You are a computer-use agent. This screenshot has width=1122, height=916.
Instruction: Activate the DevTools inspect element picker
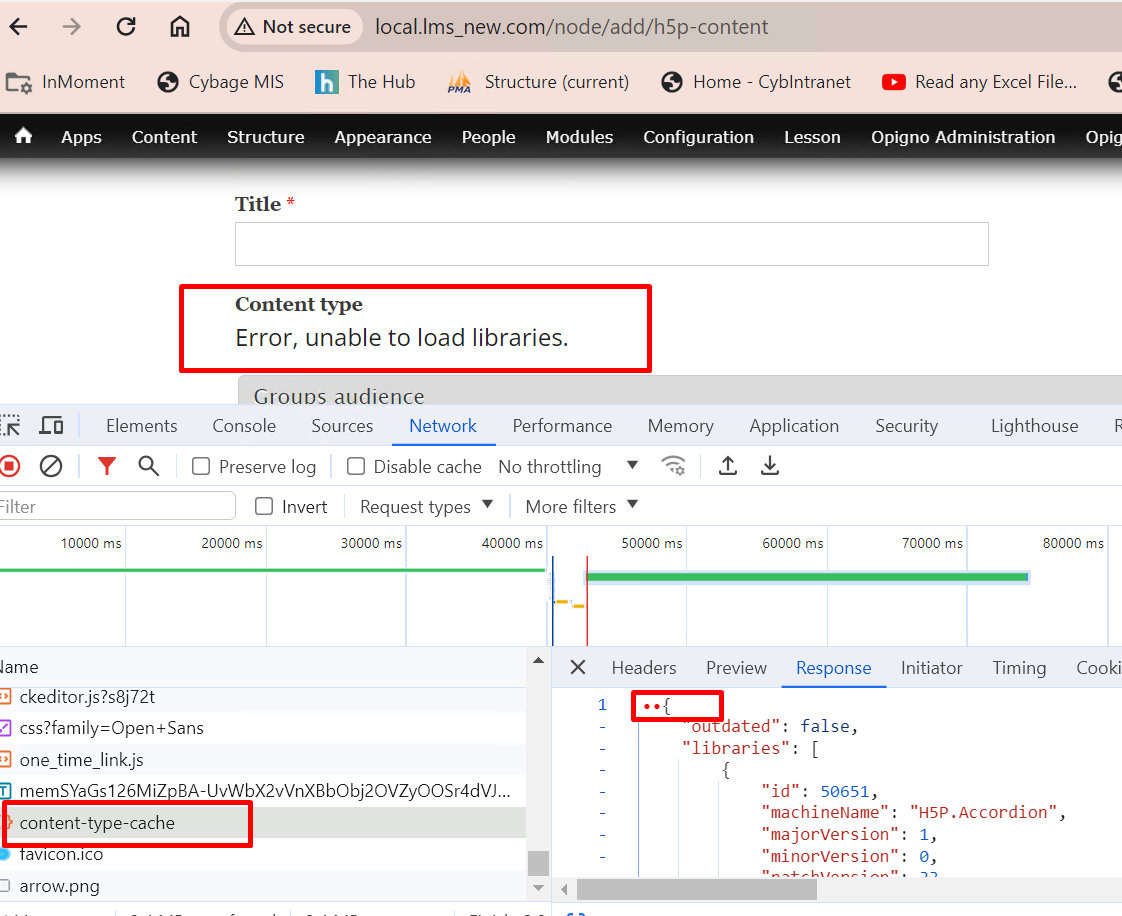coord(11,427)
